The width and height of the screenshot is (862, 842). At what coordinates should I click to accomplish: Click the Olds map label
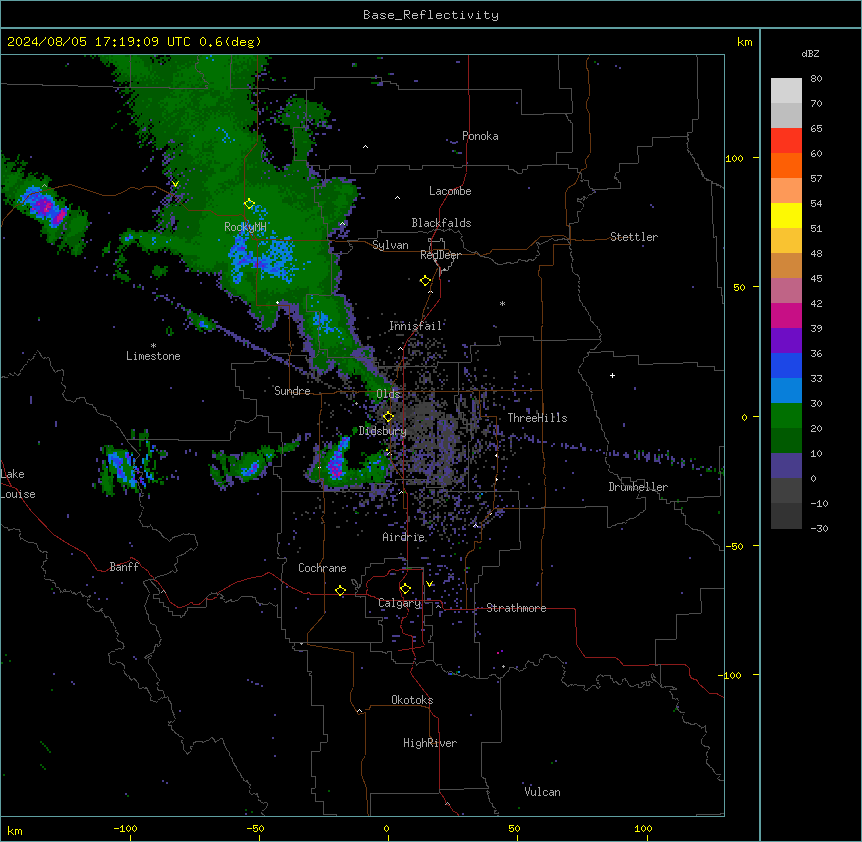point(388,394)
